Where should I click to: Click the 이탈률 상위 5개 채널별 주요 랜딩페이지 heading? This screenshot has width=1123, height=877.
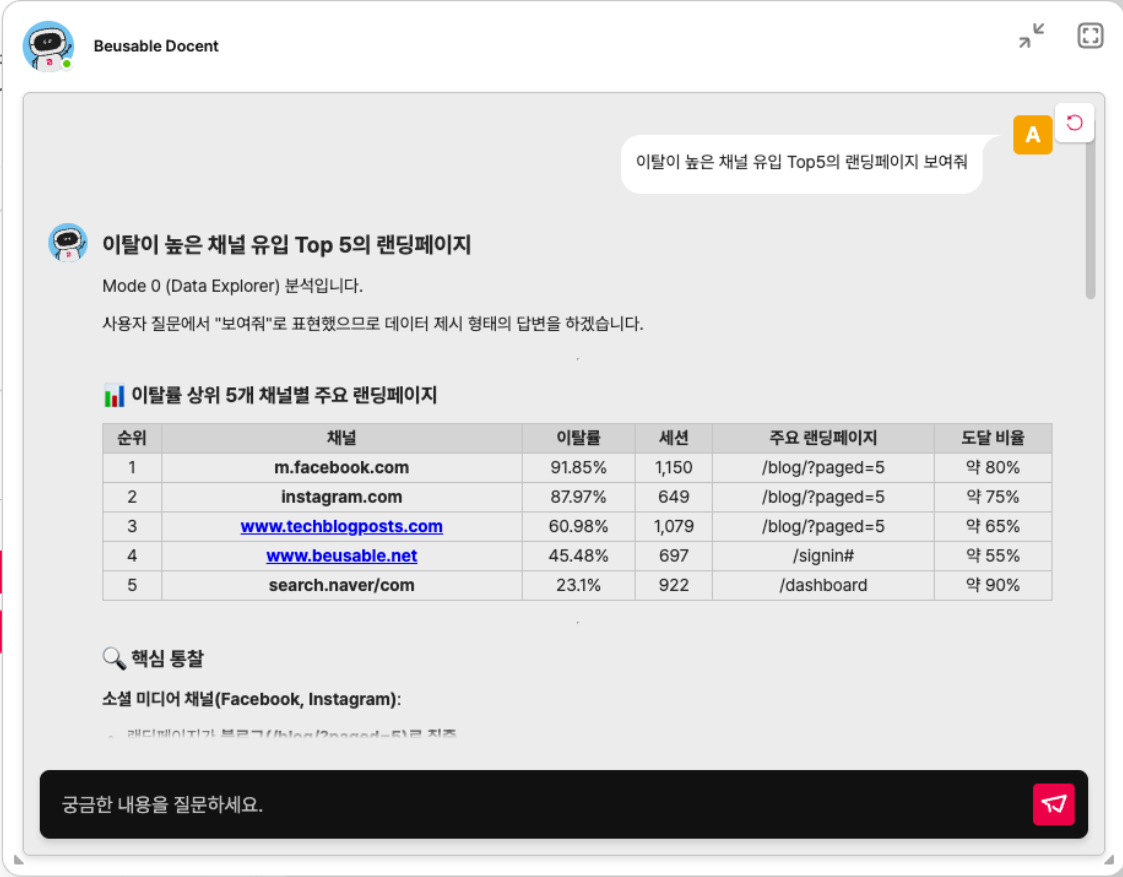click(284, 395)
